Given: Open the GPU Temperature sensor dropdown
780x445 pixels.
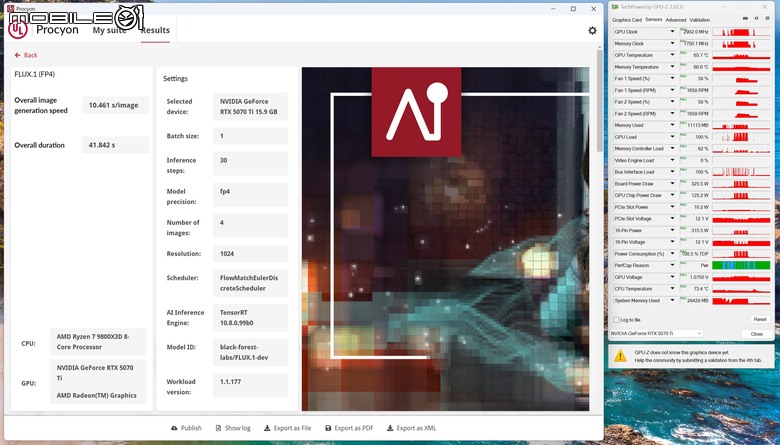Looking at the screenshot, I should coord(672,55).
